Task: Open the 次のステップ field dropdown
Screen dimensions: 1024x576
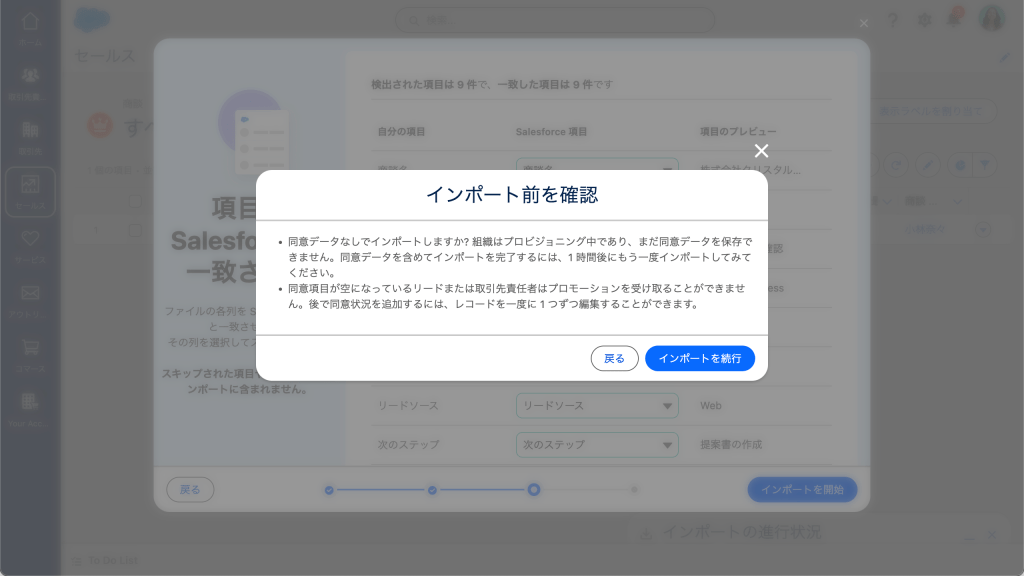Action: tap(597, 445)
